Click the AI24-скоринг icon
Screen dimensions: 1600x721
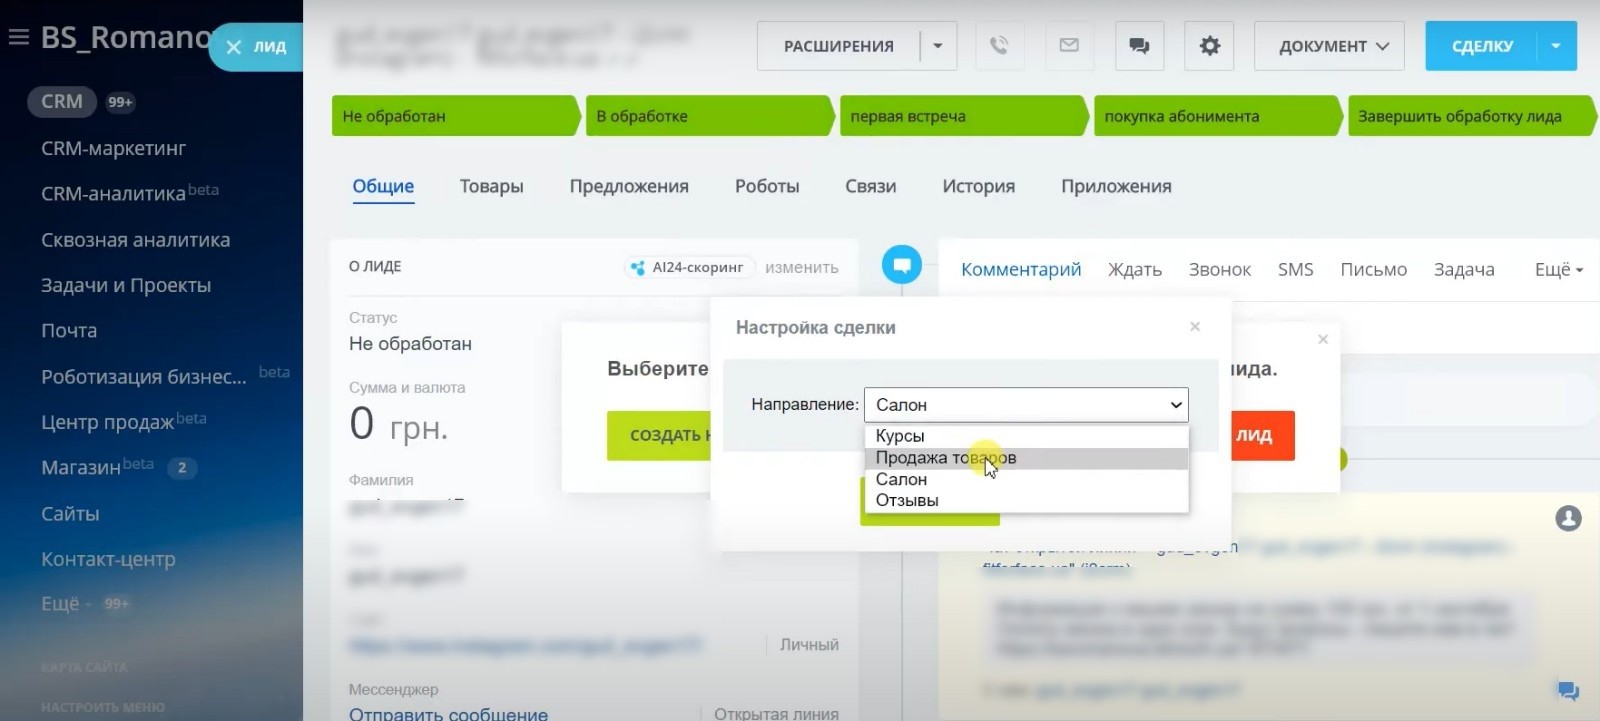pos(637,268)
